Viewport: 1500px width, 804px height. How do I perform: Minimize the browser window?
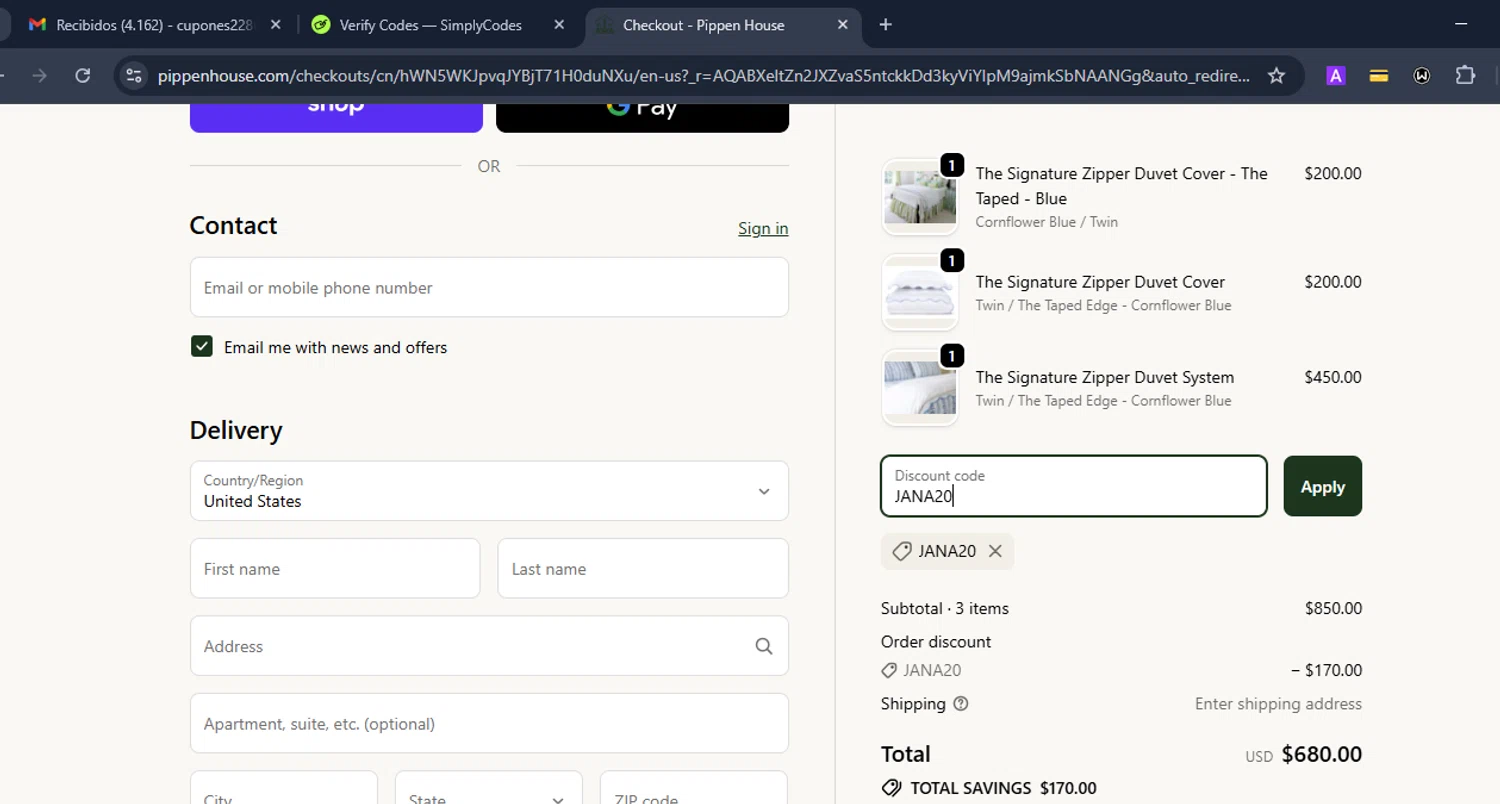(1462, 25)
